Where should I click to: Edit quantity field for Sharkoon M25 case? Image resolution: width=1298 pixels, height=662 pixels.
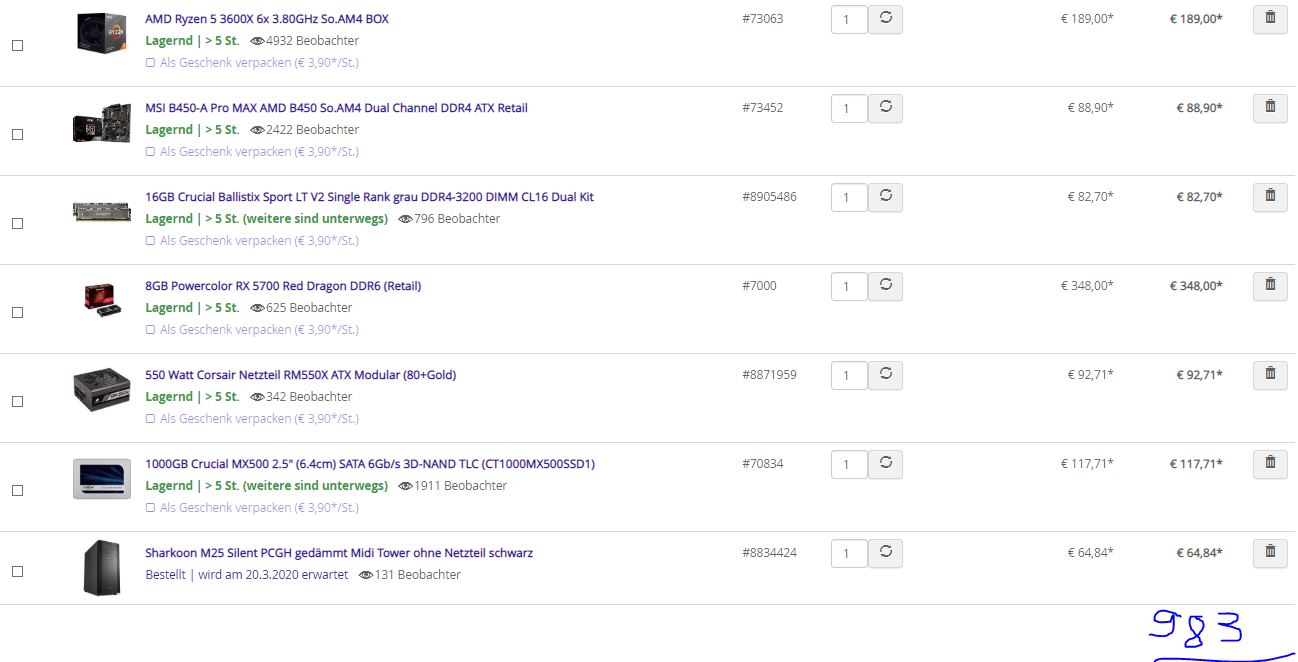tap(849, 554)
